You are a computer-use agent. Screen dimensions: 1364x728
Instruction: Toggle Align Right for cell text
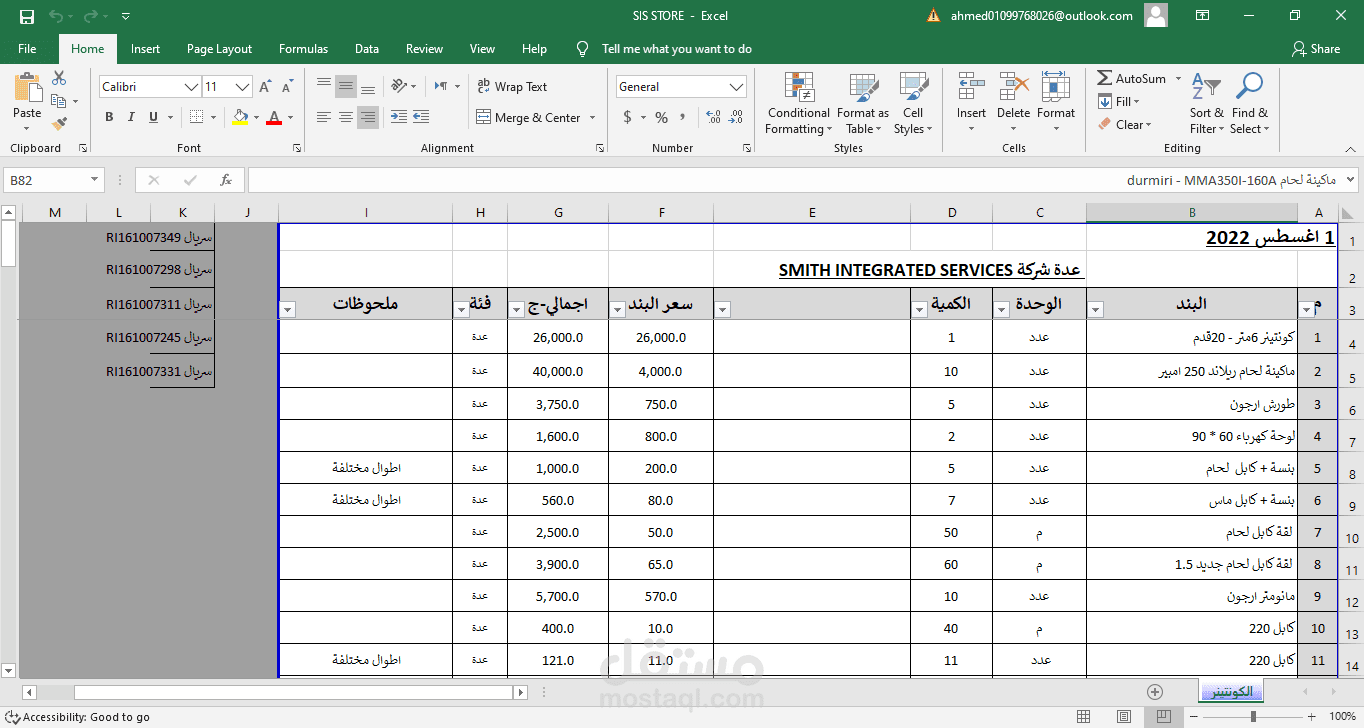[368, 118]
